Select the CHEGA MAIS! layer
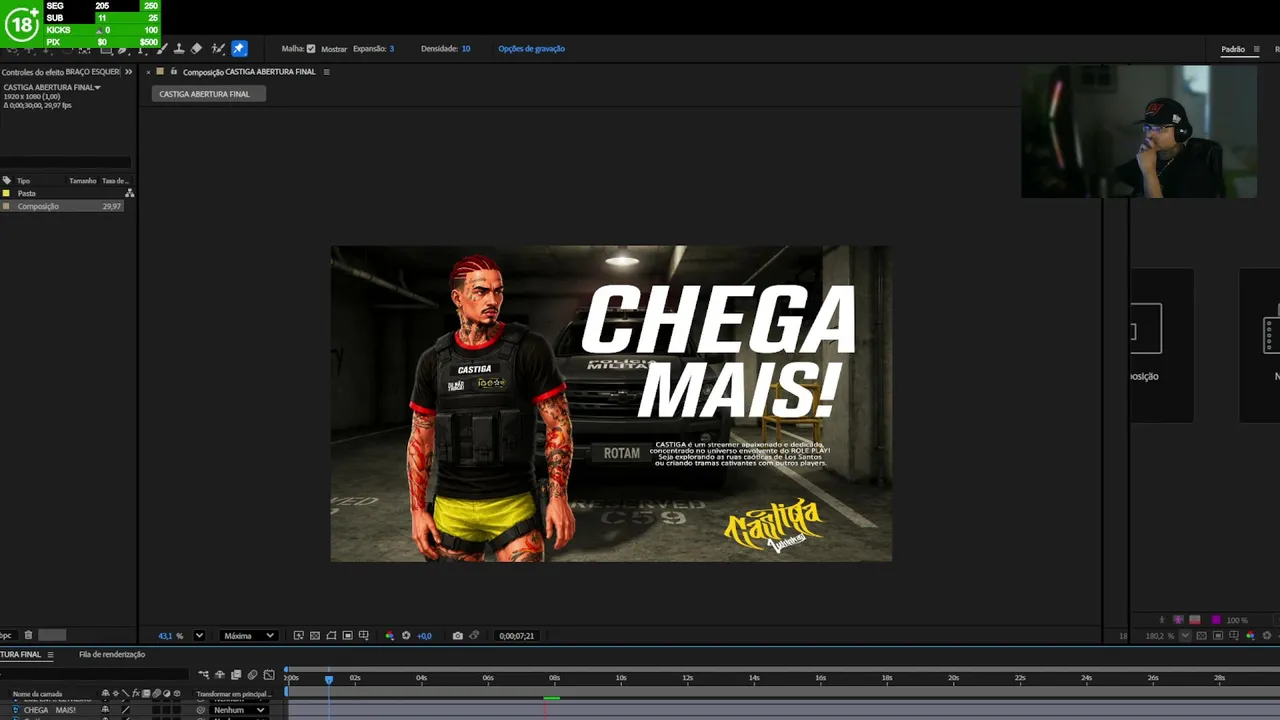Viewport: 1280px width, 720px height. [50, 710]
